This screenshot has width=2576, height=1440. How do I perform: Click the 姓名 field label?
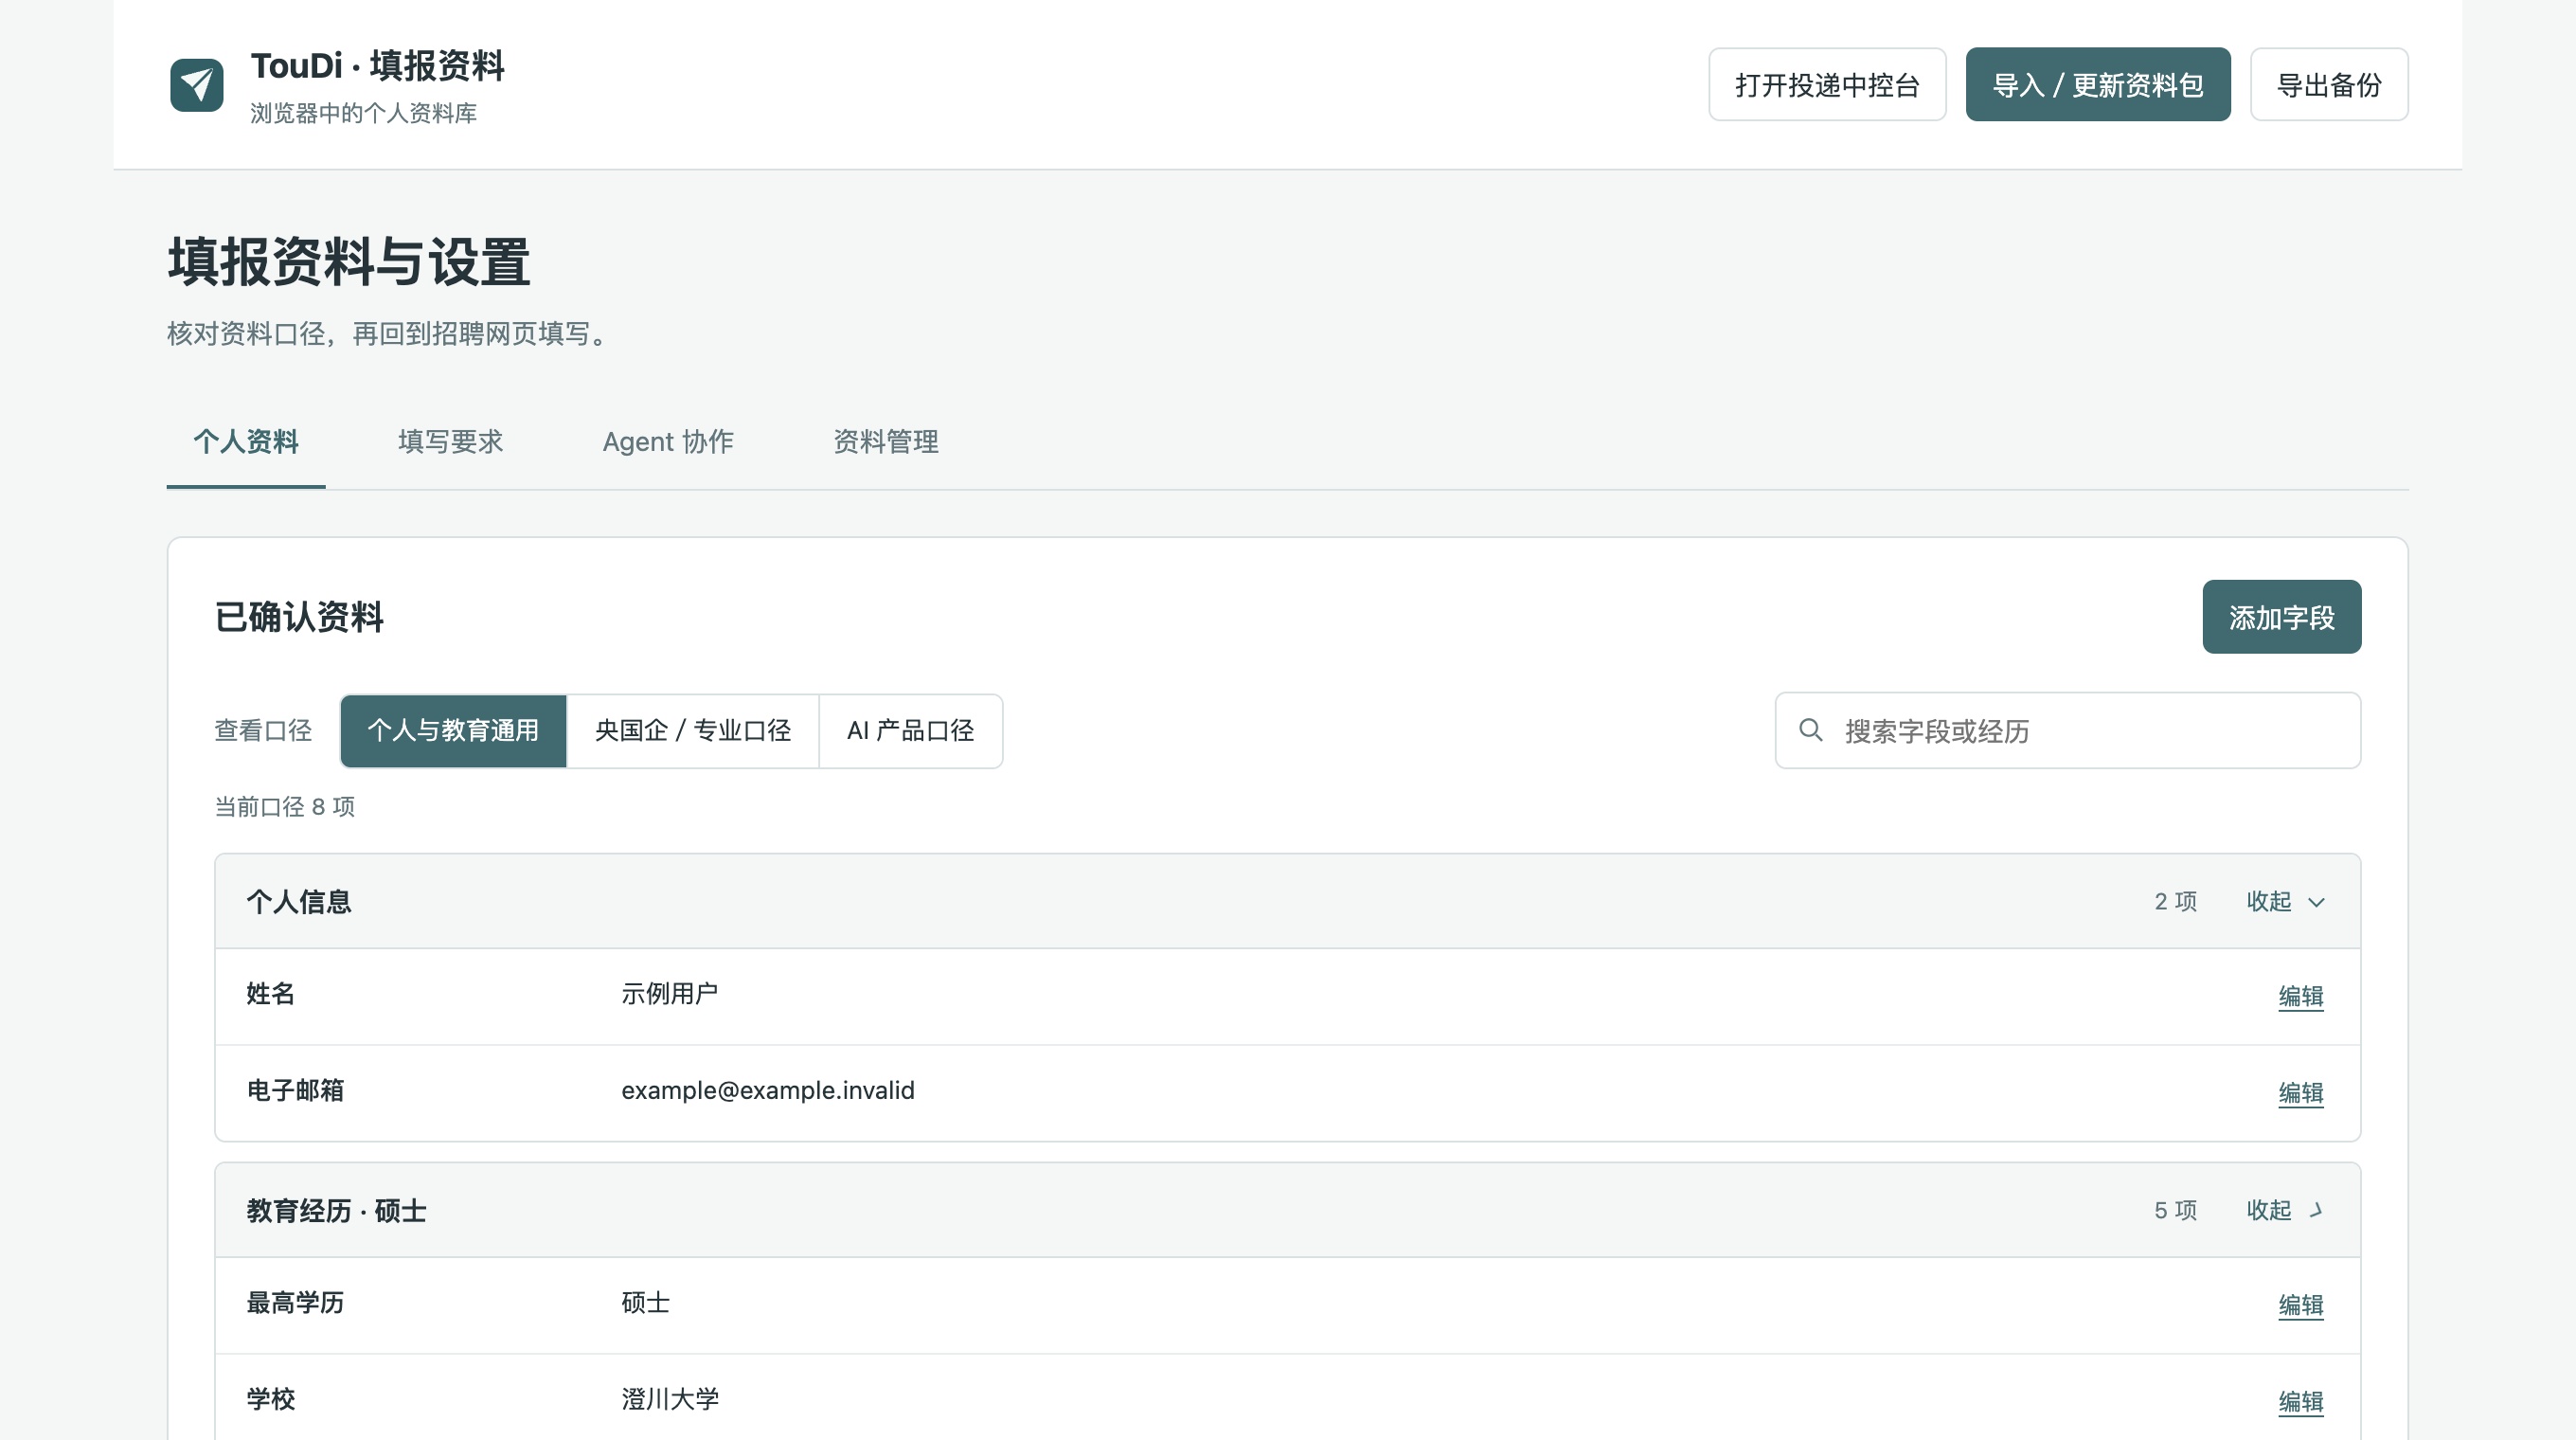(271, 993)
